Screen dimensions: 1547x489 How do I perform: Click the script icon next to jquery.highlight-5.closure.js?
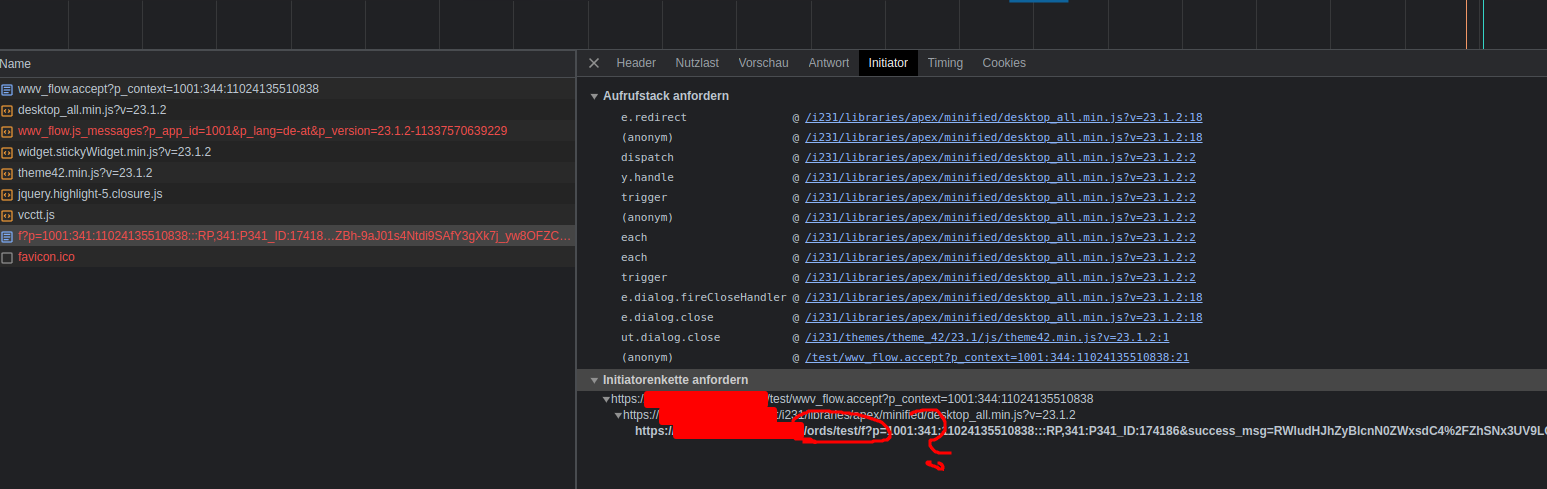click(7, 194)
